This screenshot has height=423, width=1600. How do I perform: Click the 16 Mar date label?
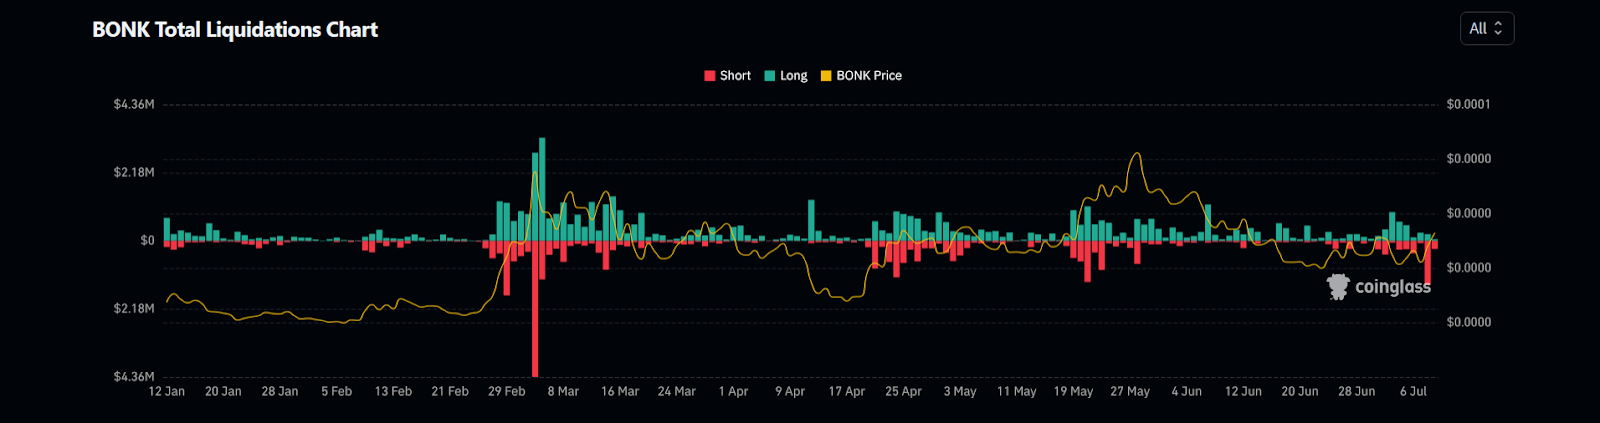(x=620, y=392)
